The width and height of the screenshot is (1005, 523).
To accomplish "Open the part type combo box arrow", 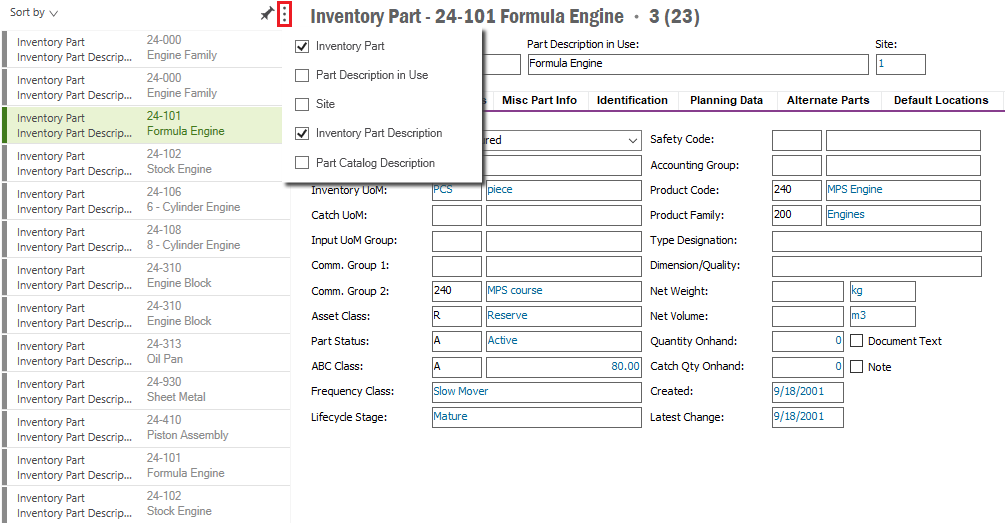I will tap(630, 141).
